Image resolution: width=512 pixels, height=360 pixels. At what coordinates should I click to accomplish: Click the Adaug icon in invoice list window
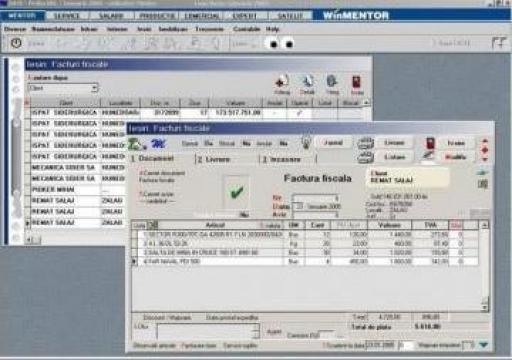click(282, 85)
